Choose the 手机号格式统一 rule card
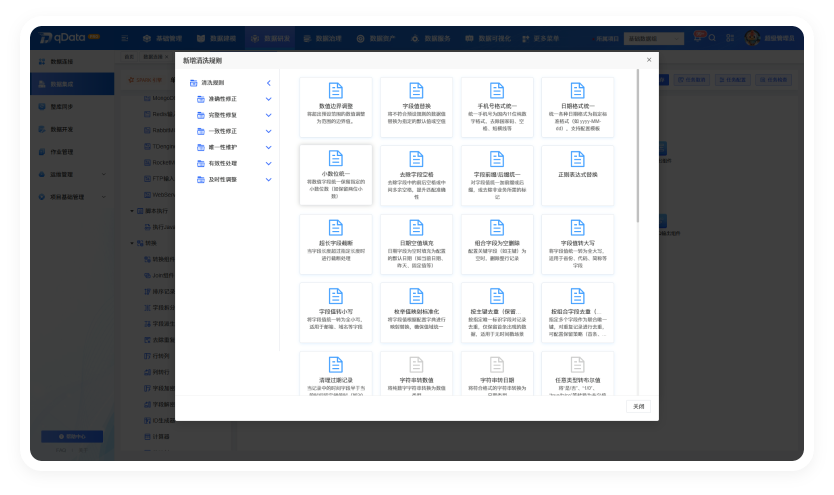 pos(497,107)
